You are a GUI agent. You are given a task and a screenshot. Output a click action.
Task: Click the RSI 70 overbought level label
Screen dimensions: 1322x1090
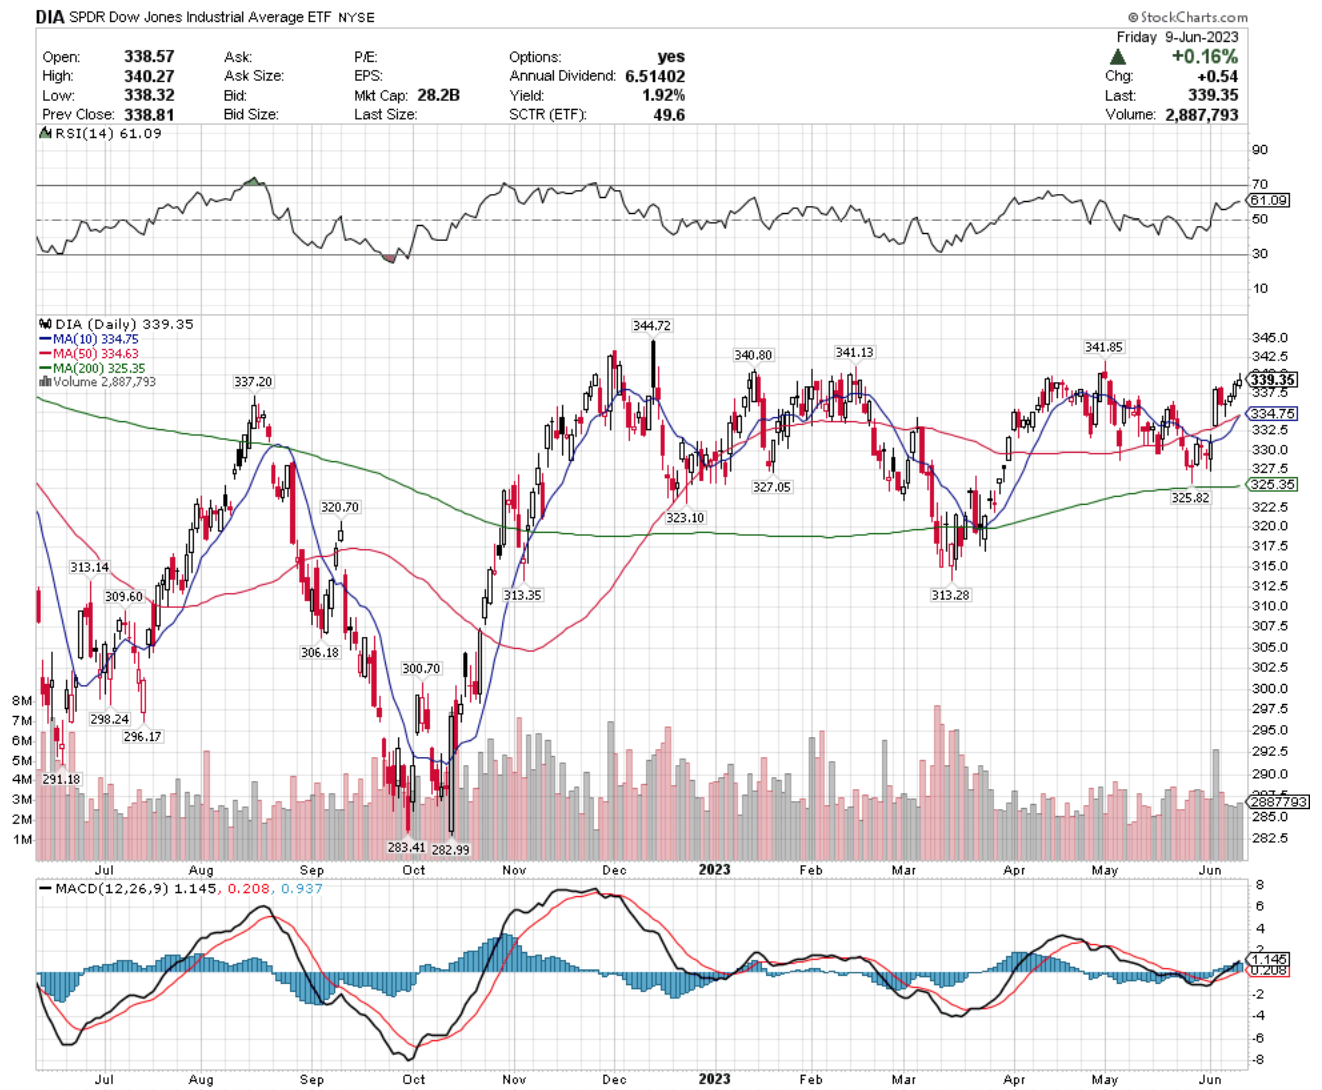(1260, 184)
